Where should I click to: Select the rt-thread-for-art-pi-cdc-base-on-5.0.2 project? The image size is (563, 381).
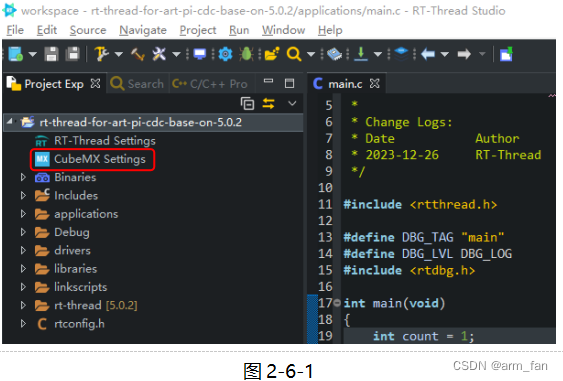pyautogui.click(x=140, y=122)
